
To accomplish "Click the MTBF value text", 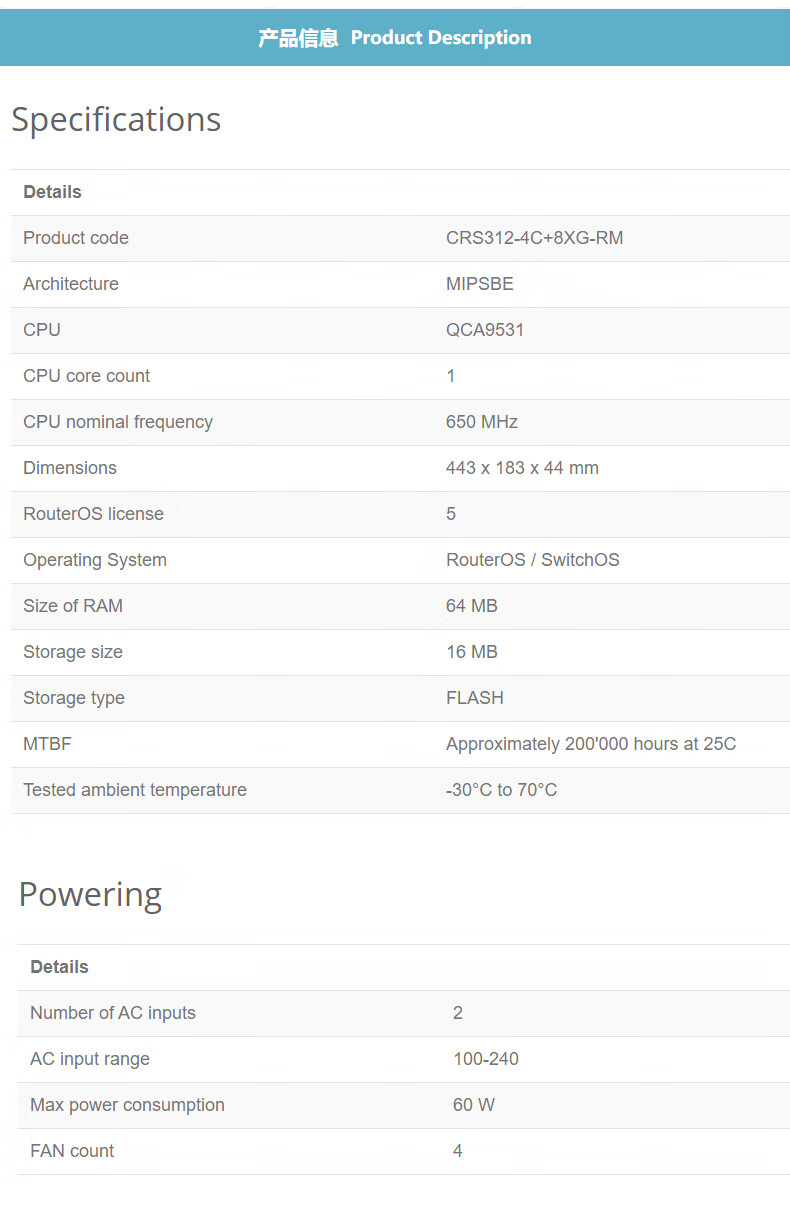I will tap(590, 744).
